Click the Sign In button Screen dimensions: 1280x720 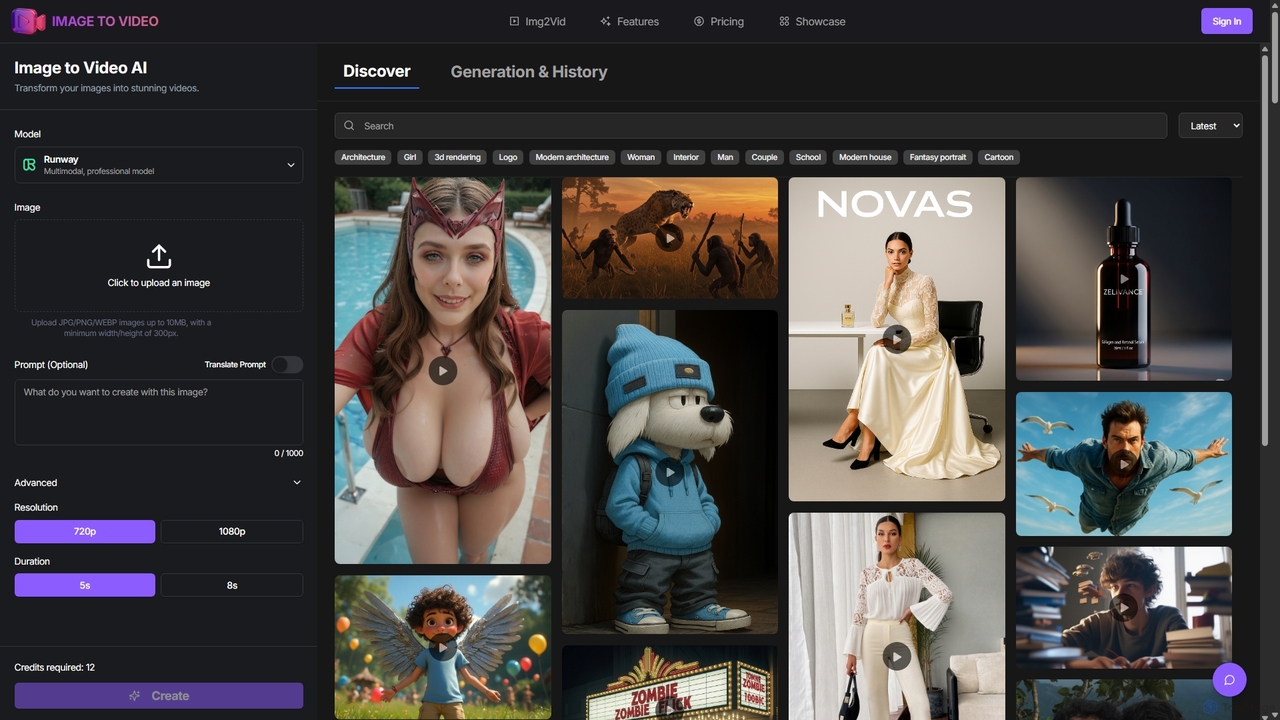click(1226, 21)
